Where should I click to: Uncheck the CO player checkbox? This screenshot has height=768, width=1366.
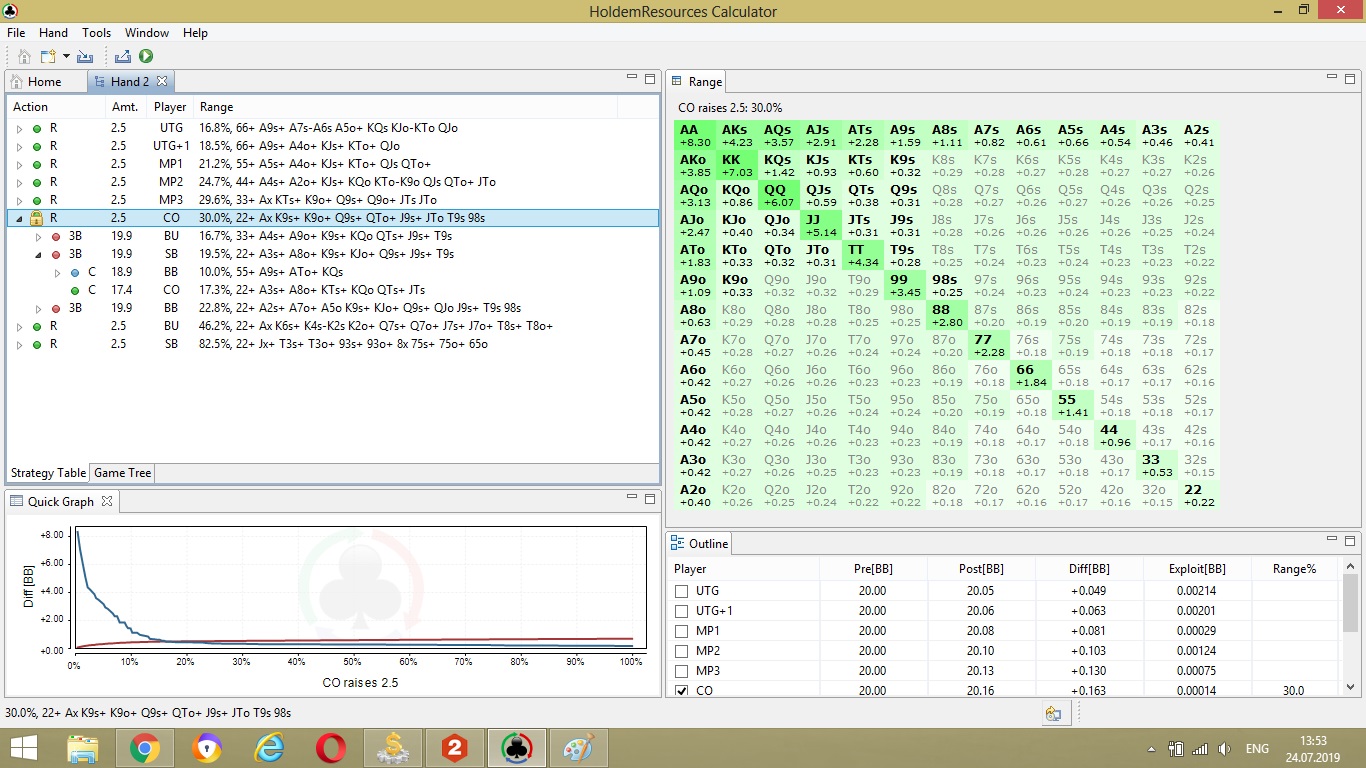[x=682, y=691]
